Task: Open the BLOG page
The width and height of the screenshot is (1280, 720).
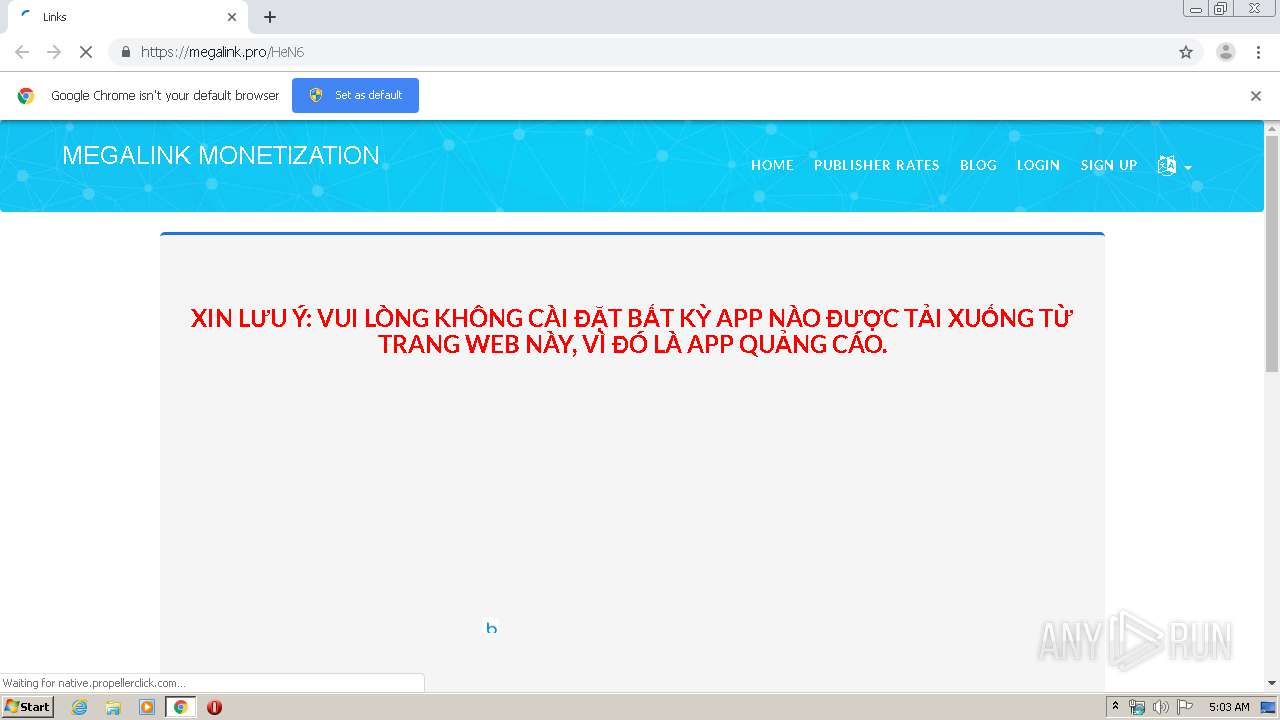Action: 978,165
